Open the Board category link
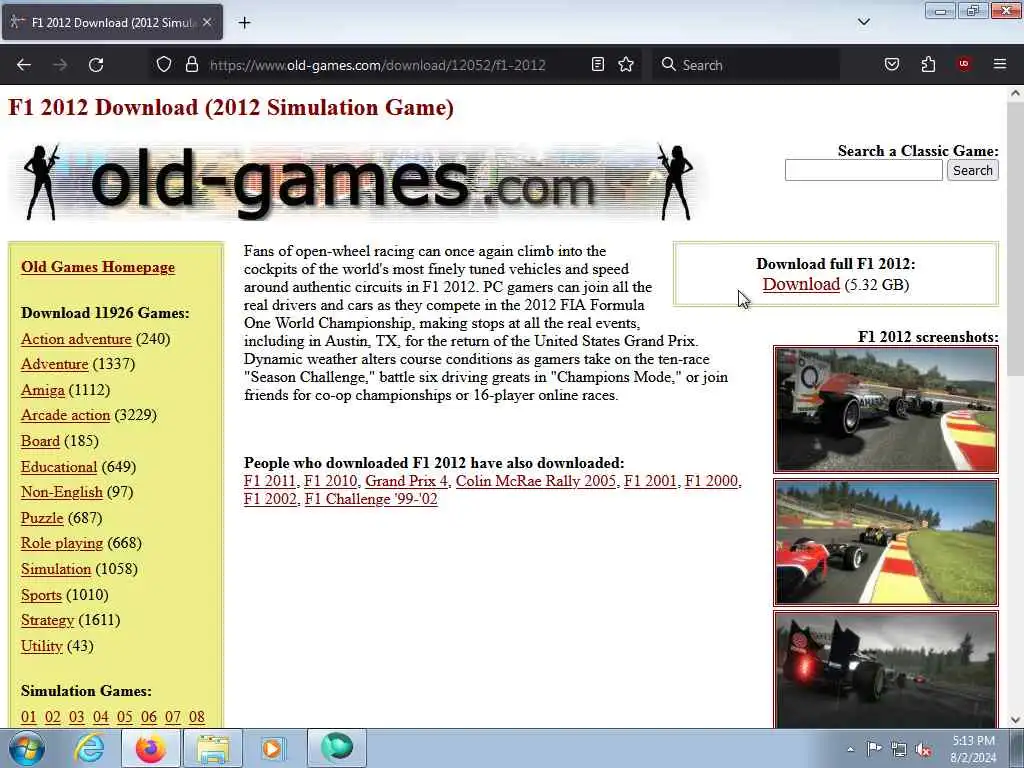Image resolution: width=1024 pixels, height=768 pixels. pyautogui.click(x=40, y=441)
